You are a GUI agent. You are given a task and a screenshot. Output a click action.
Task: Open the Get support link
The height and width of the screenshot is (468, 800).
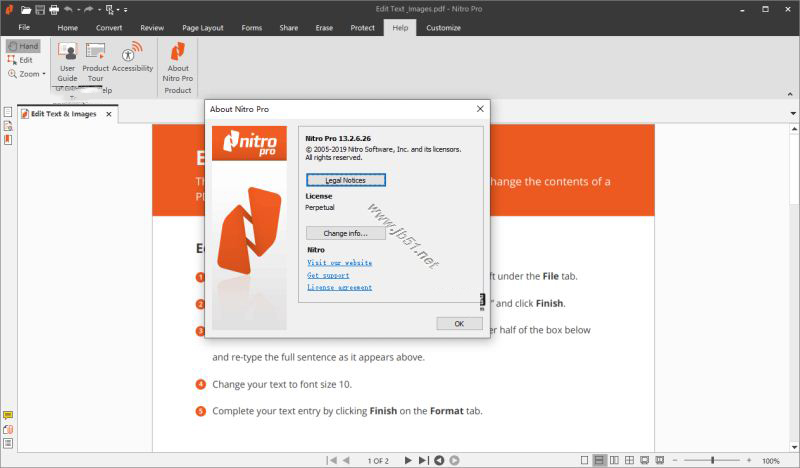pos(328,275)
